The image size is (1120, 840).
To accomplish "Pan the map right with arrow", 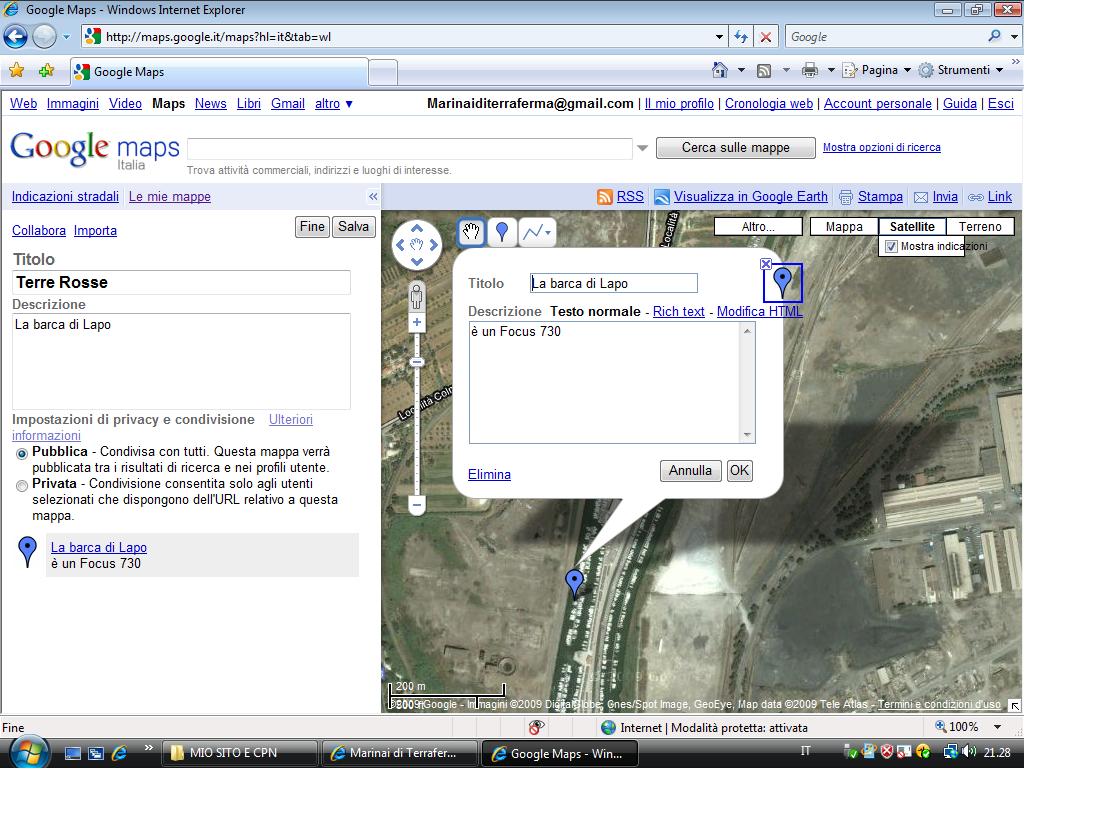I will pos(434,245).
